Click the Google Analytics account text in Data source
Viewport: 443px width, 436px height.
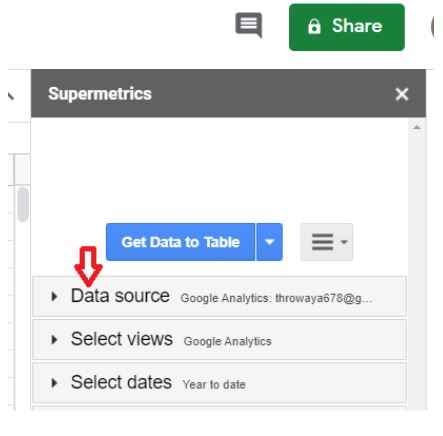[276, 298]
